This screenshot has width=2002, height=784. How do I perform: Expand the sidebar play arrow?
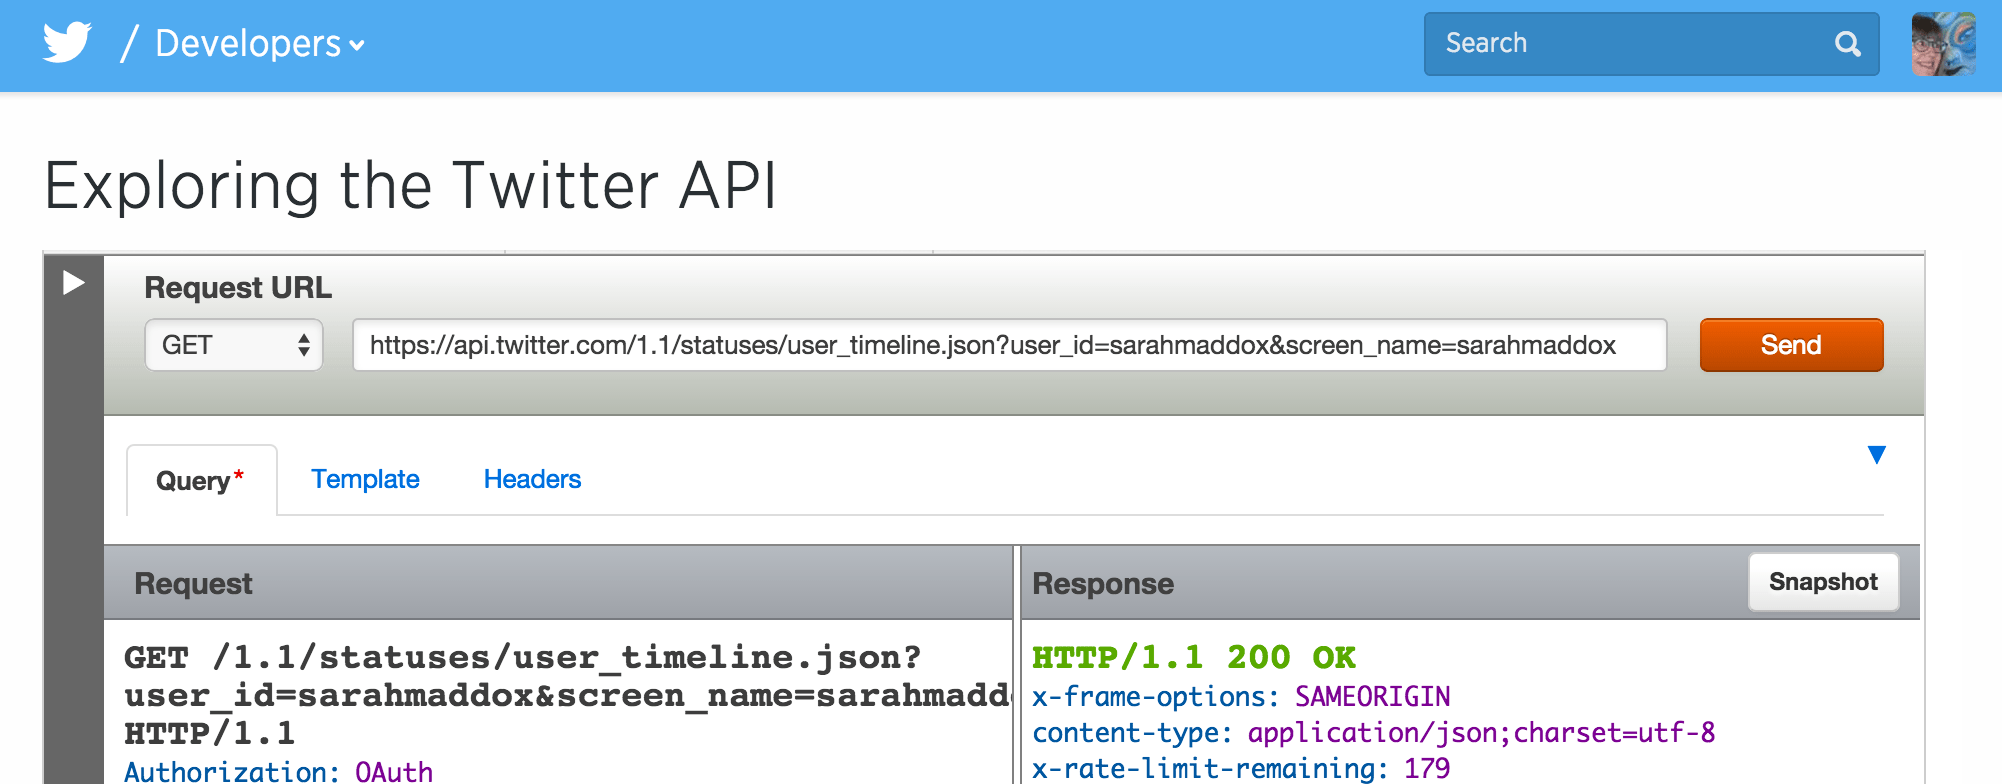(73, 283)
